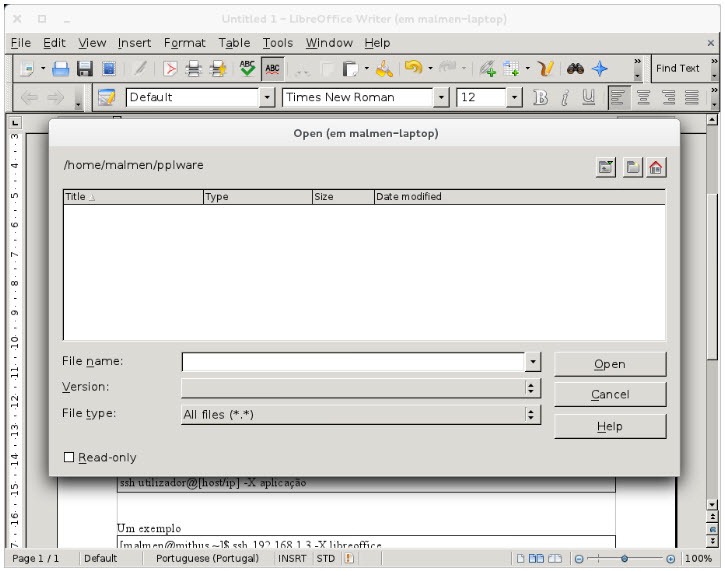
Task: Select the Clone Formatting paintbrush icon
Action: (384, 69)
